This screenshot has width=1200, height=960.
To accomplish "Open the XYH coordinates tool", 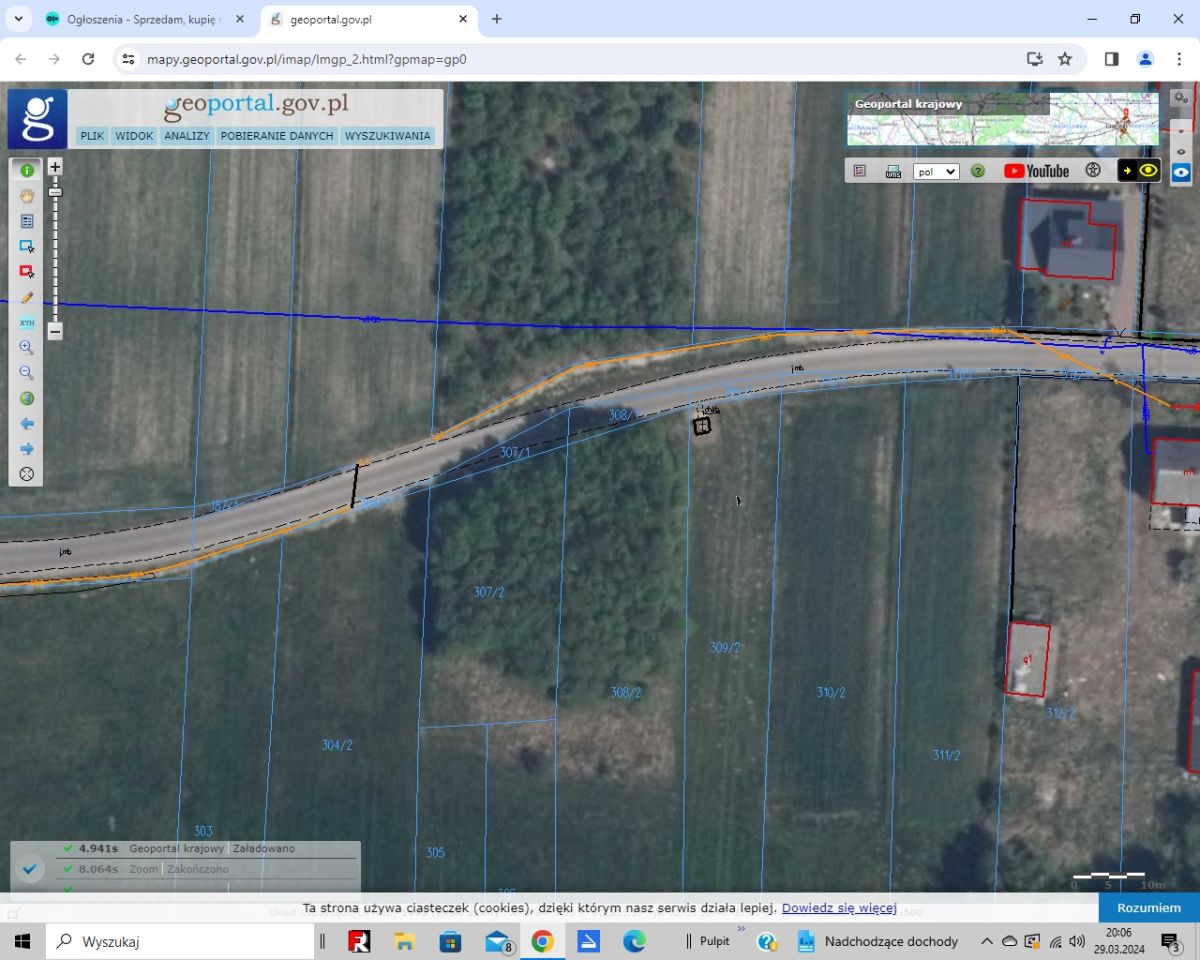I will pos(27,323).
